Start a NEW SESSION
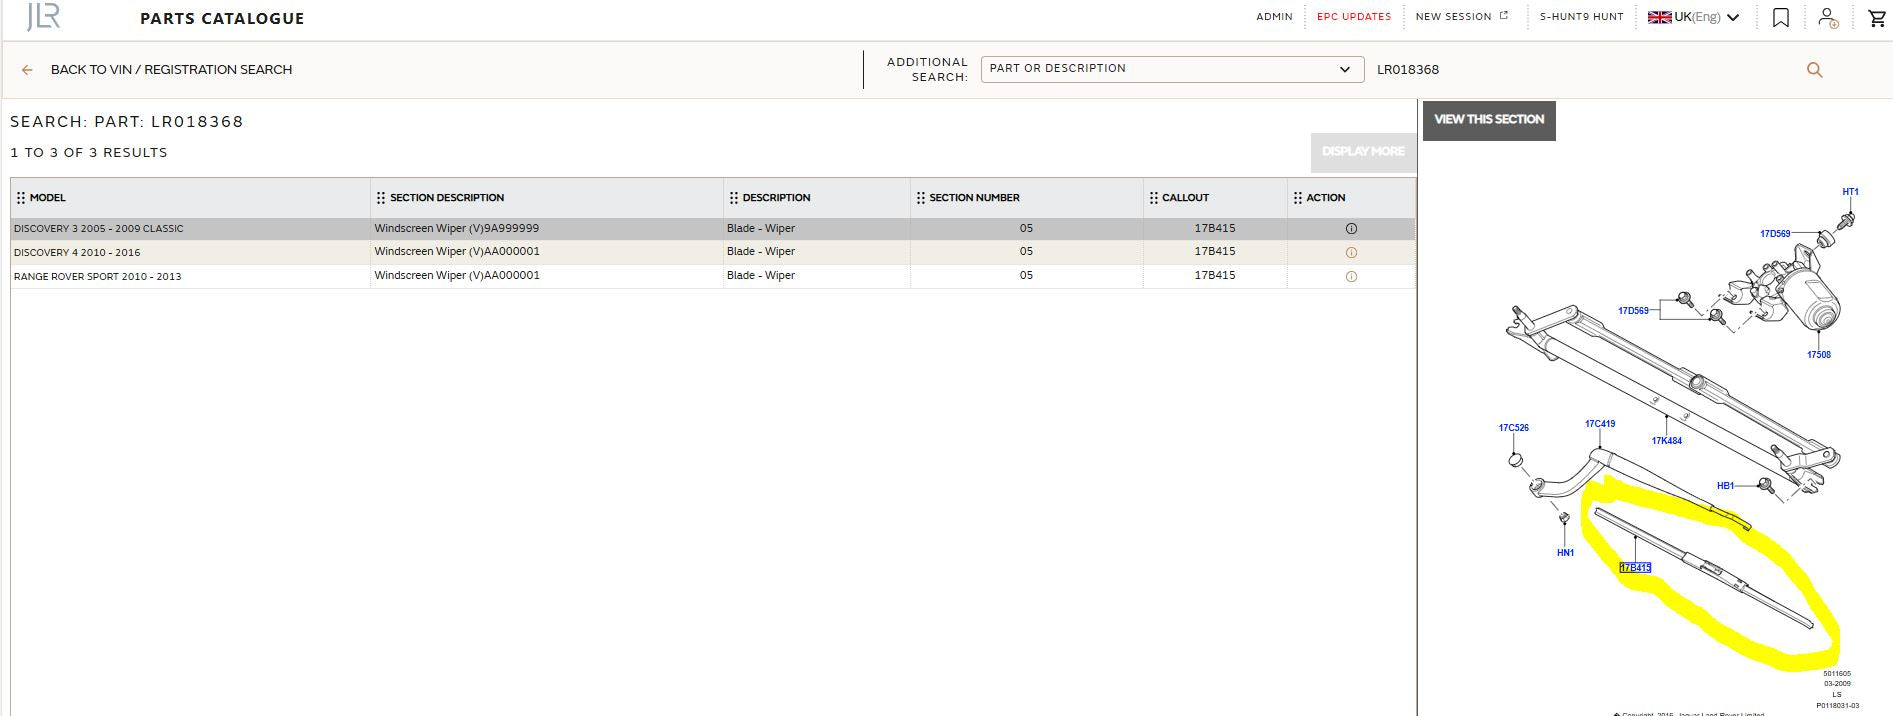 coord(1461,17)
